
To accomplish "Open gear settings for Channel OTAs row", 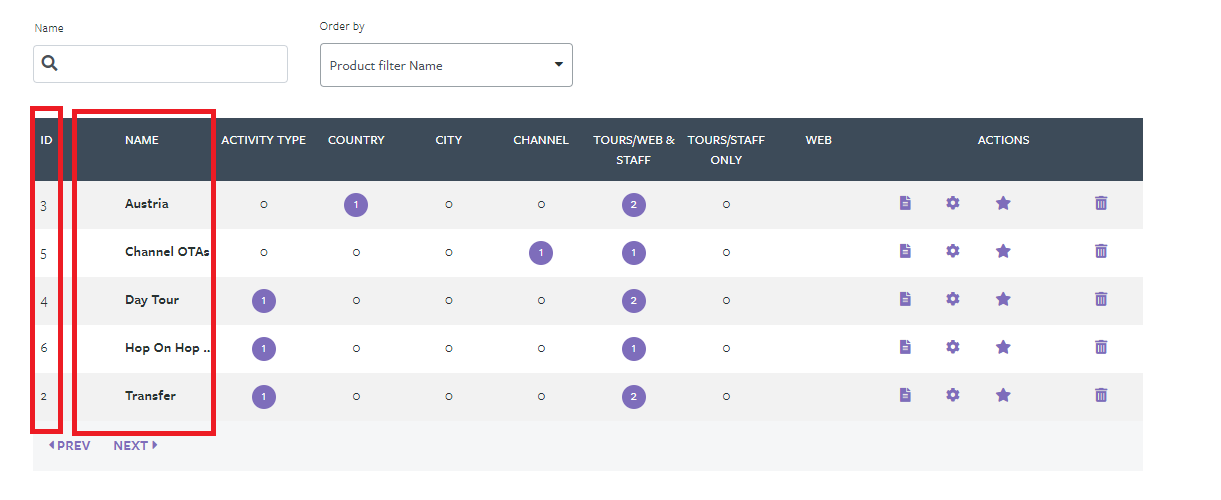I will [x=953, y=251].
